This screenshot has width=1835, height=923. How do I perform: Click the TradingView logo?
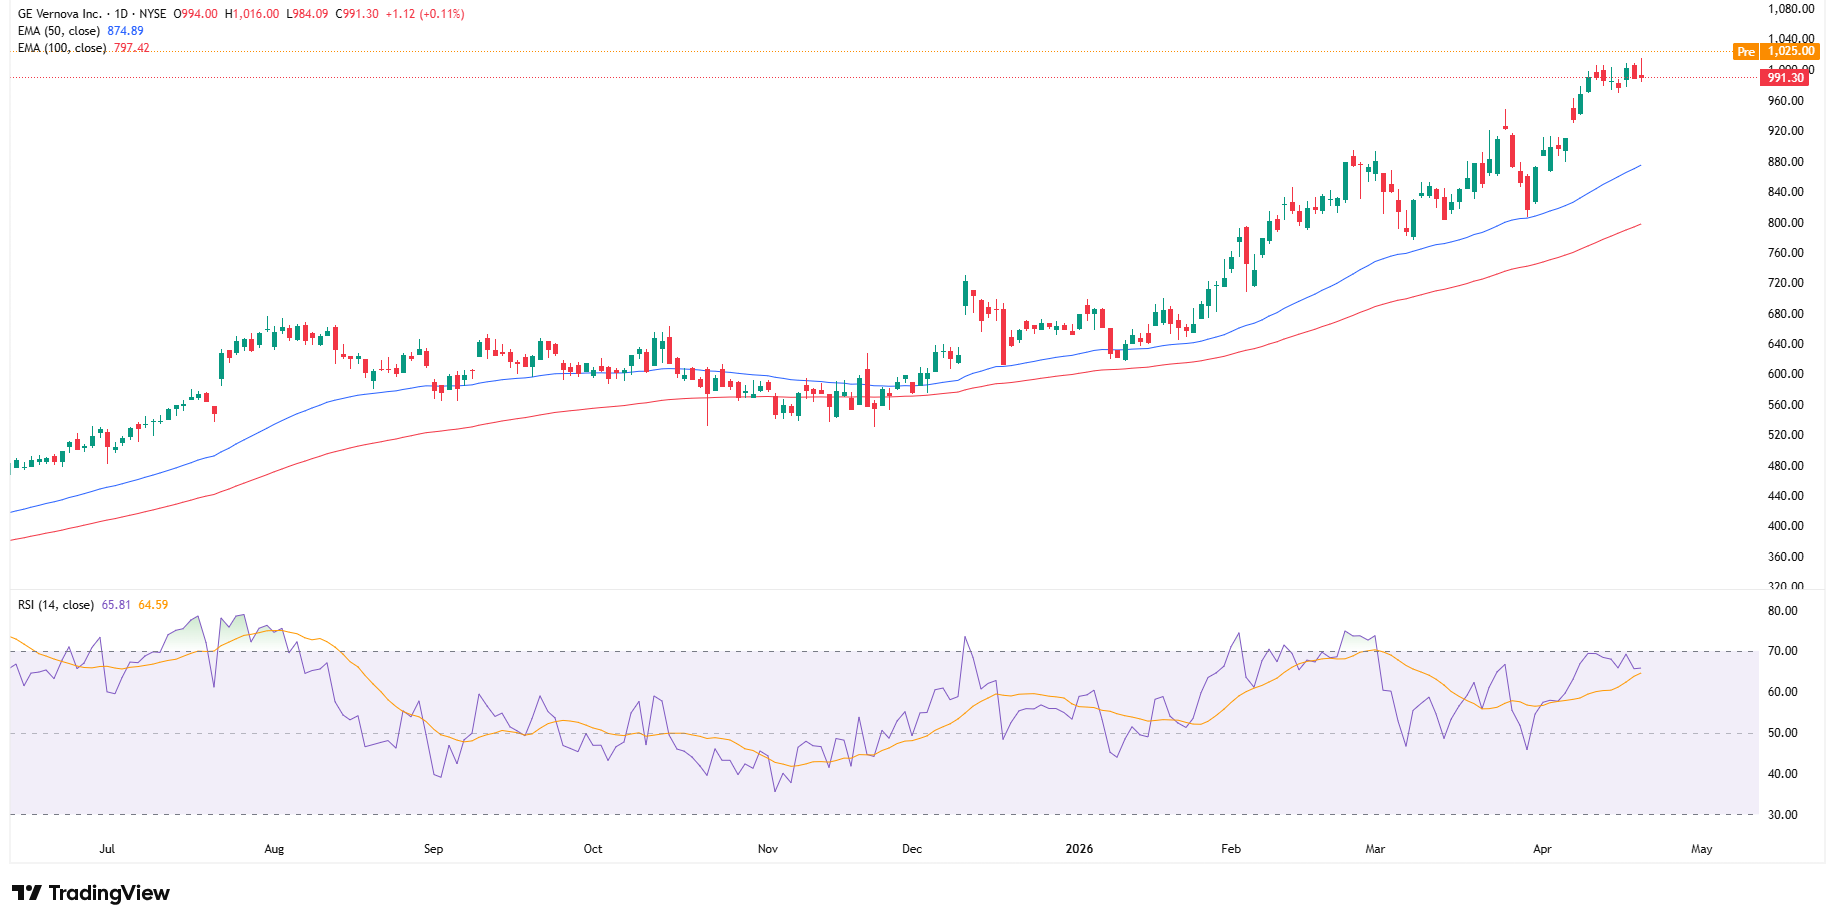pyautogui.click(x=91, y=893)
